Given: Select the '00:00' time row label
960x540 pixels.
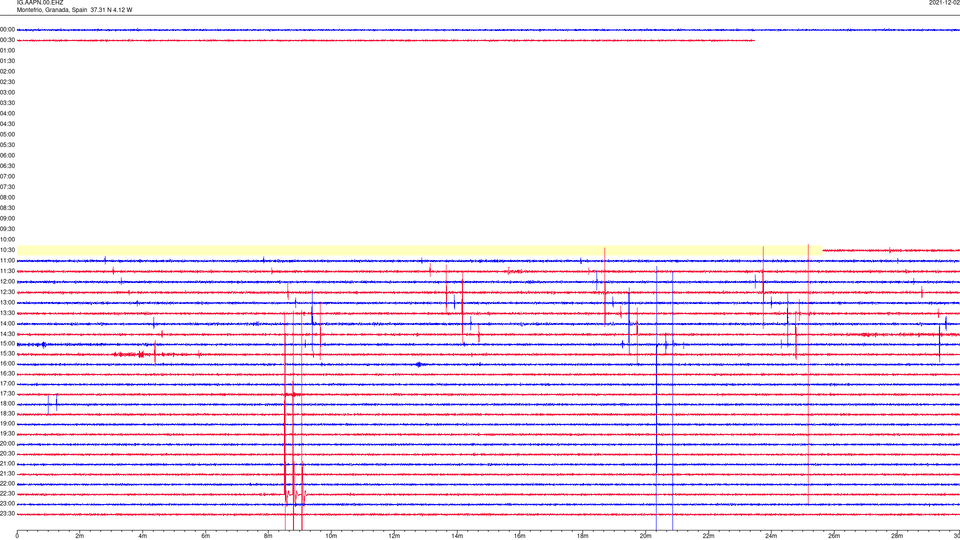Looking at the screenshot, I should (x=7, y=29).
